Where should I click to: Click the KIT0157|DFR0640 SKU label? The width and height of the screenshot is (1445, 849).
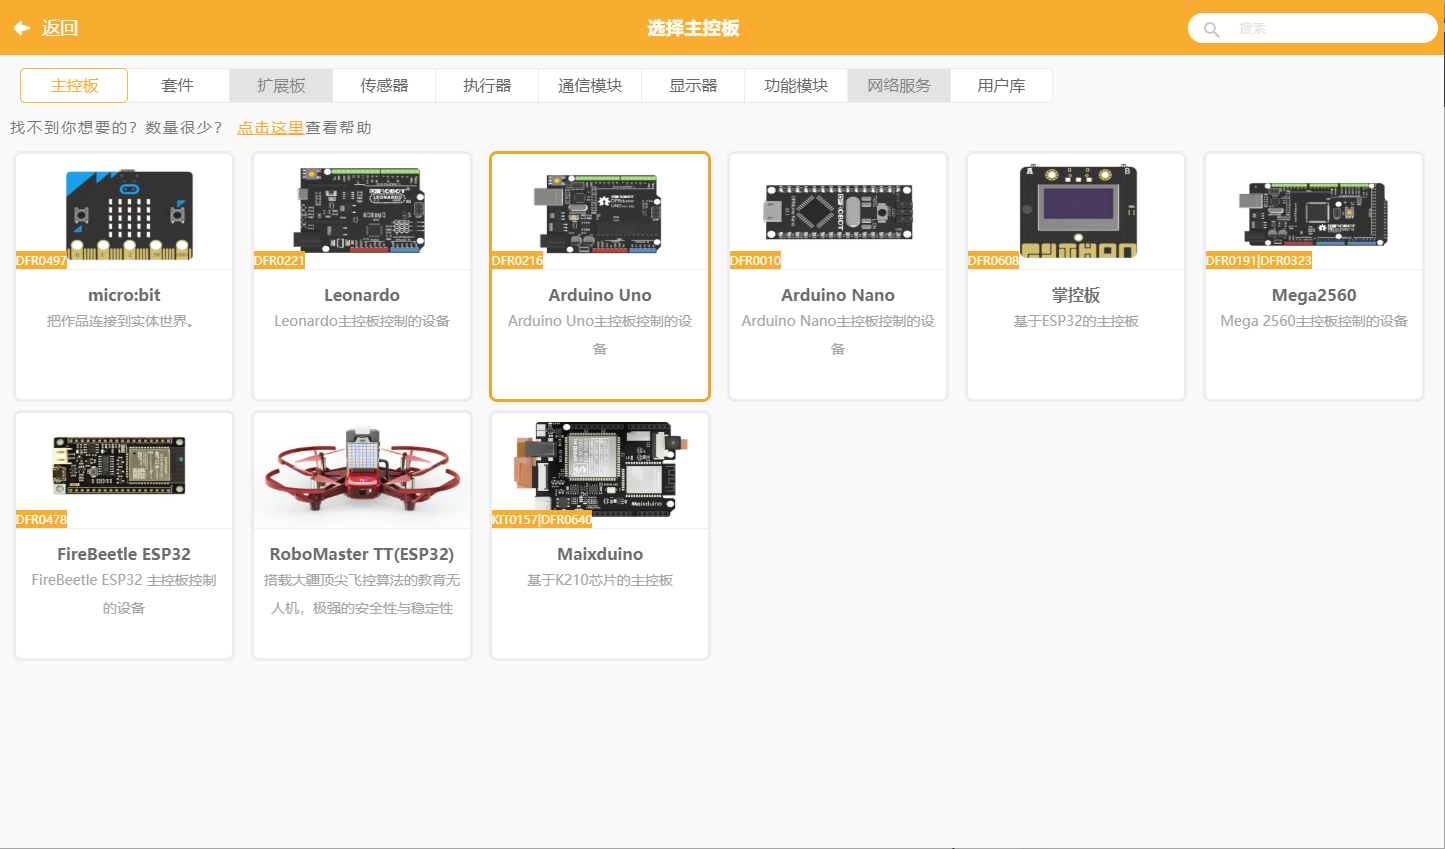pyautogui.click(x=541, y=520)
